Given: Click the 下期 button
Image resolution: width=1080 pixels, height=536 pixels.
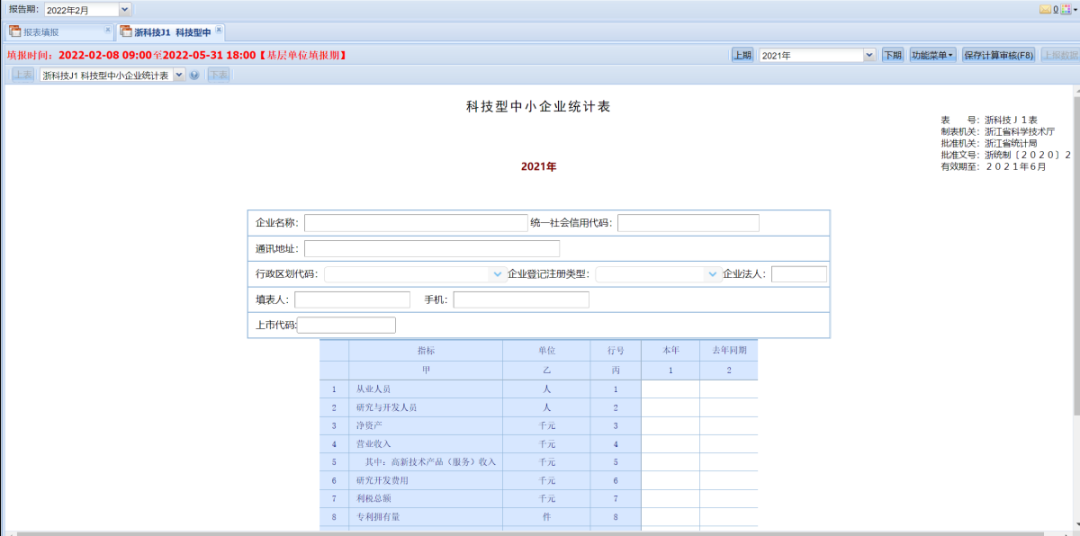Looking at the screenshot, I should 893,56.
